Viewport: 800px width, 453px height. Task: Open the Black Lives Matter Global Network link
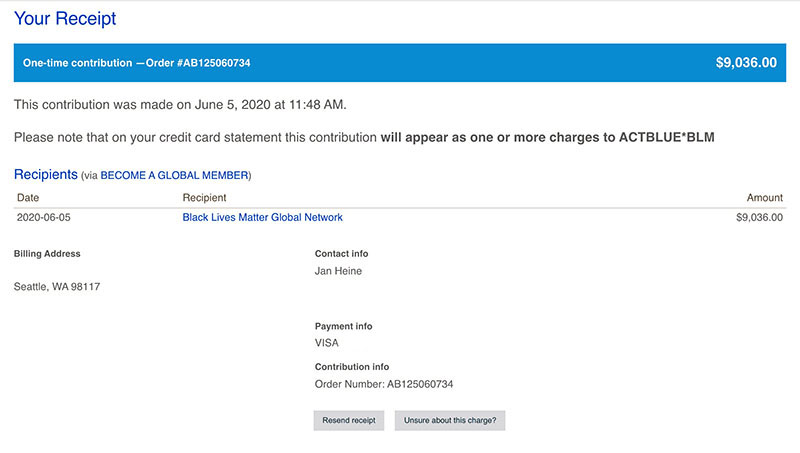click(x=262, y=217)
